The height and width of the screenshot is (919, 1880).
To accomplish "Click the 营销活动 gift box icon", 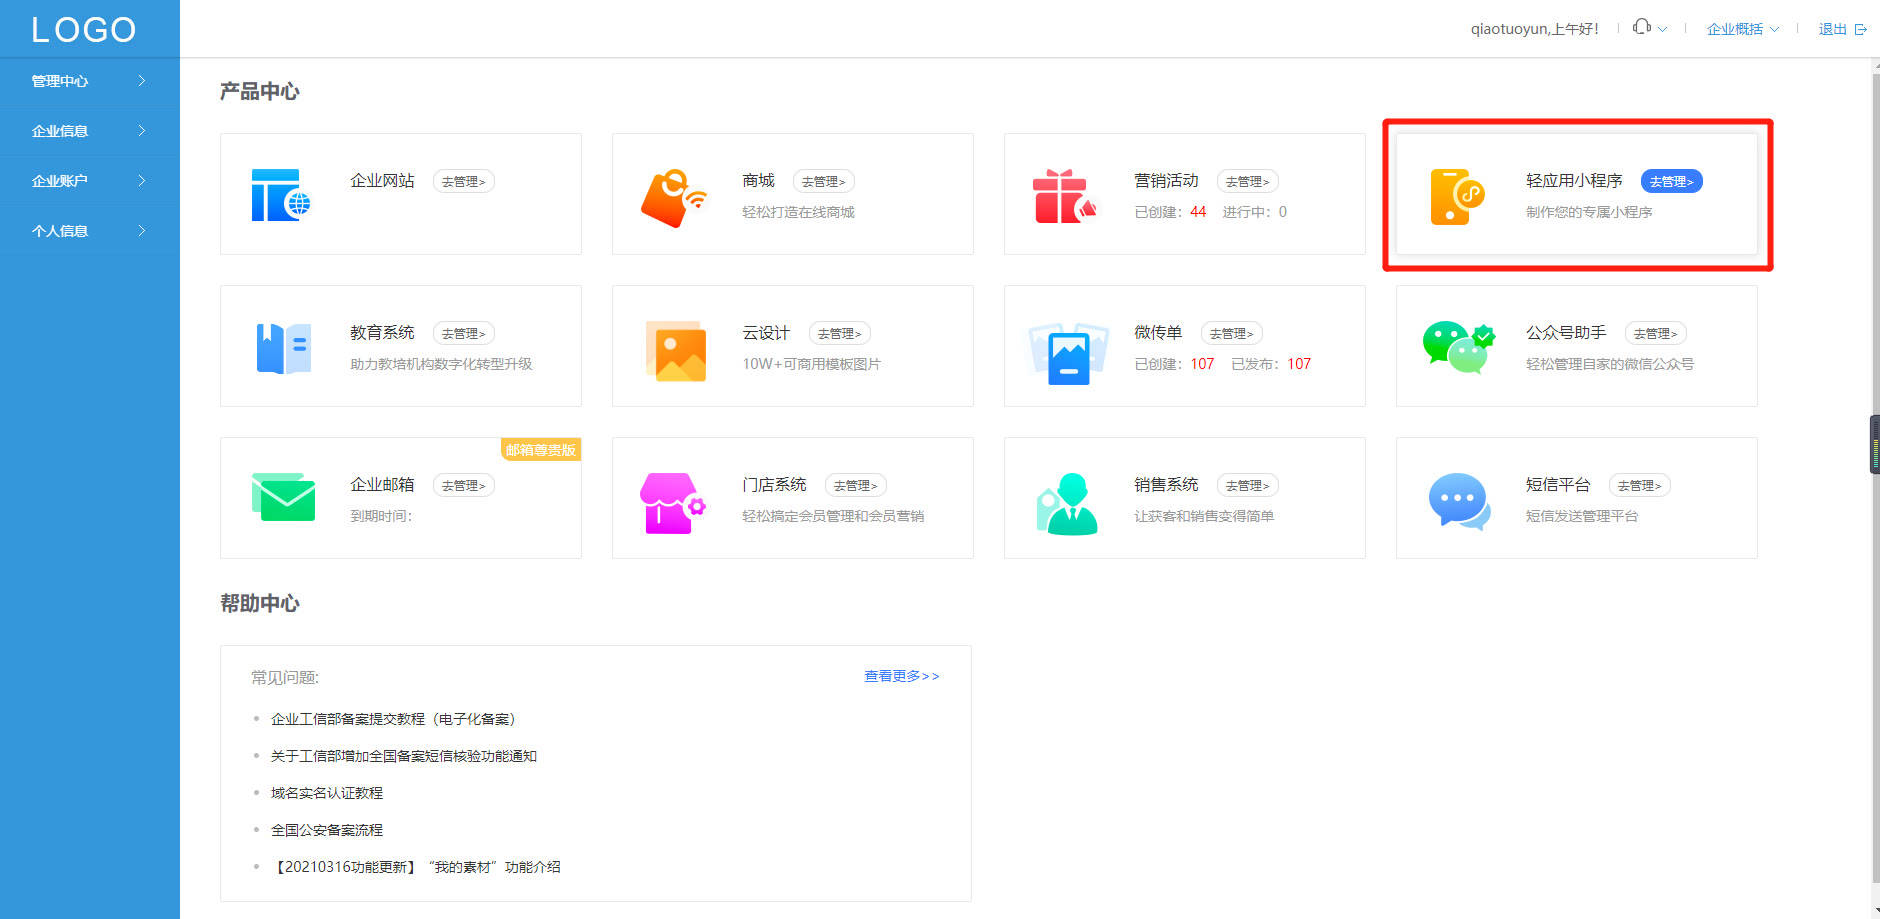I will [x=1064, y=196].
